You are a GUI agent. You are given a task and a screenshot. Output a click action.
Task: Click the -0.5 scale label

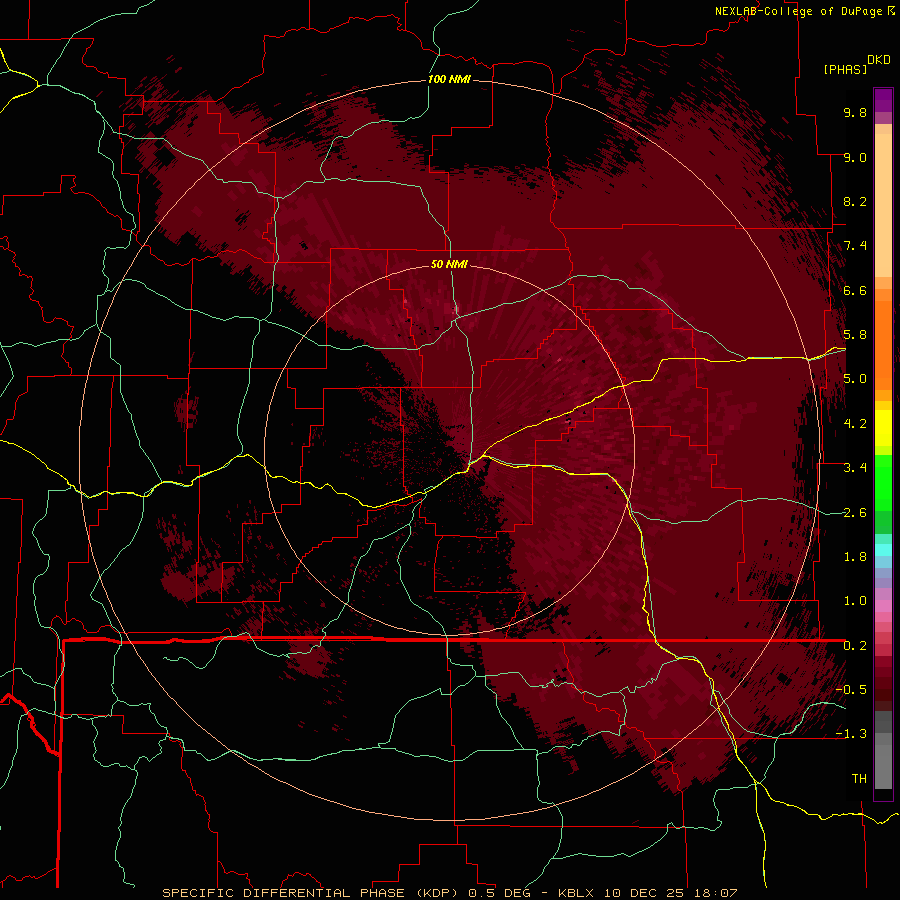point(851,690)
